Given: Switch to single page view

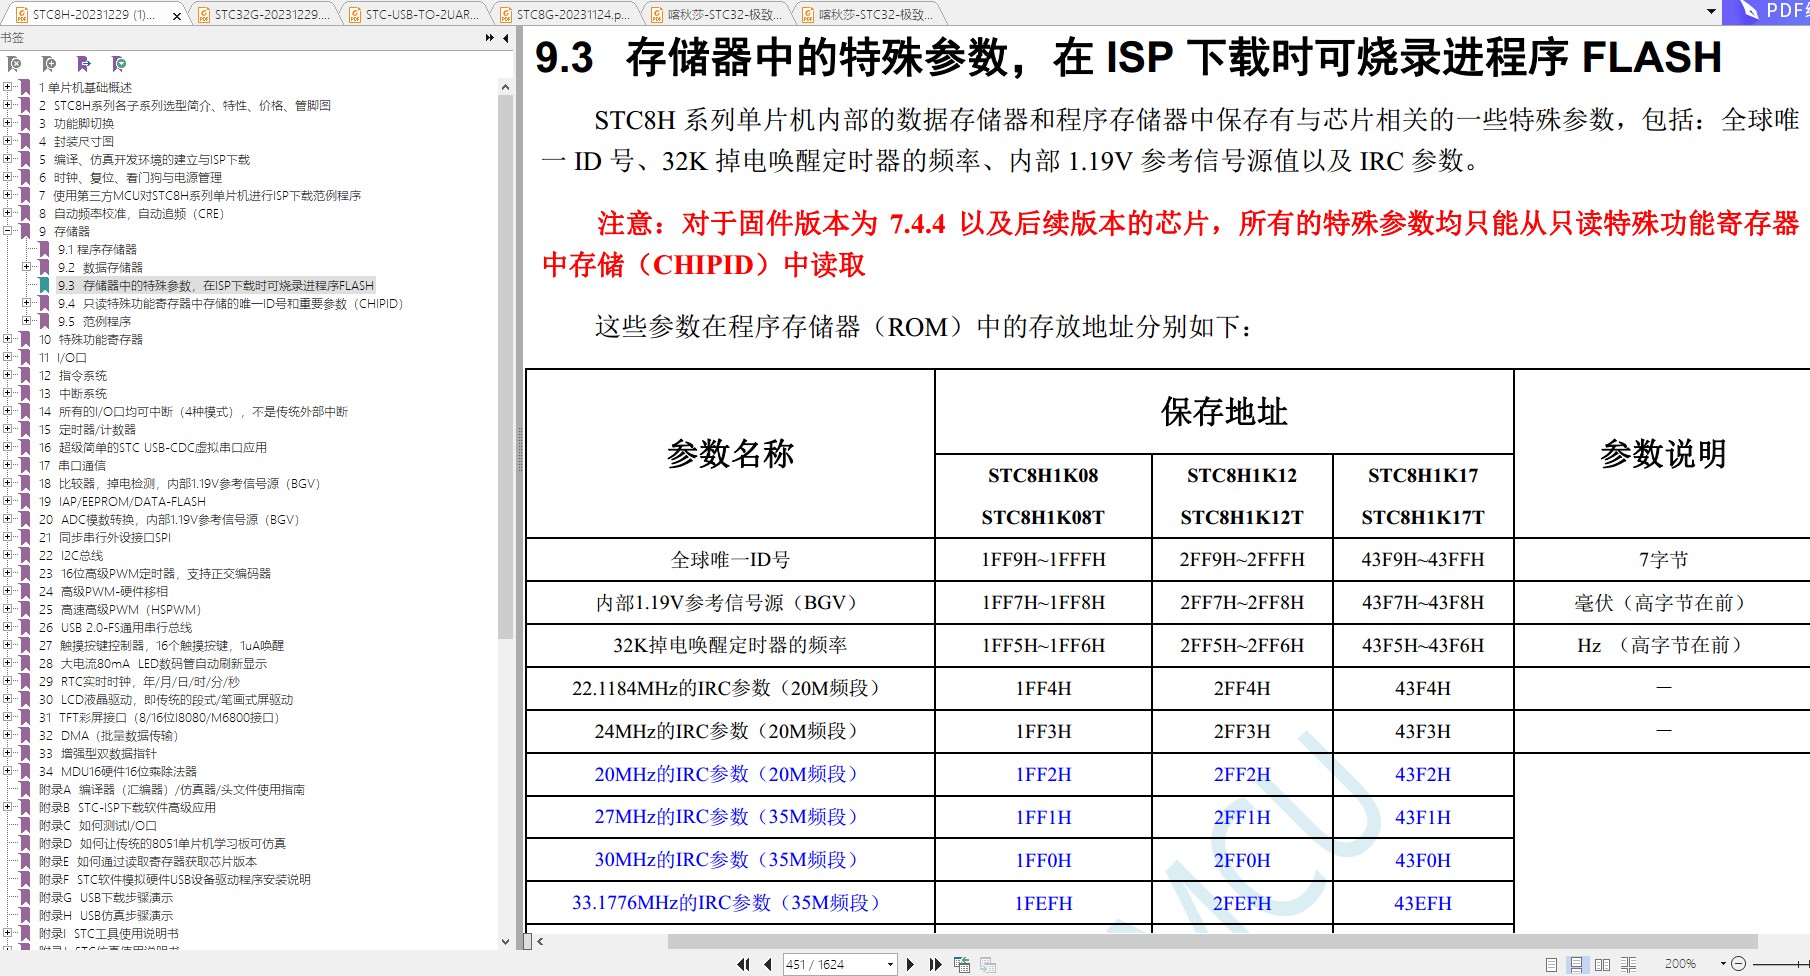Looking at the screenshot, I should coord(1551,964).
